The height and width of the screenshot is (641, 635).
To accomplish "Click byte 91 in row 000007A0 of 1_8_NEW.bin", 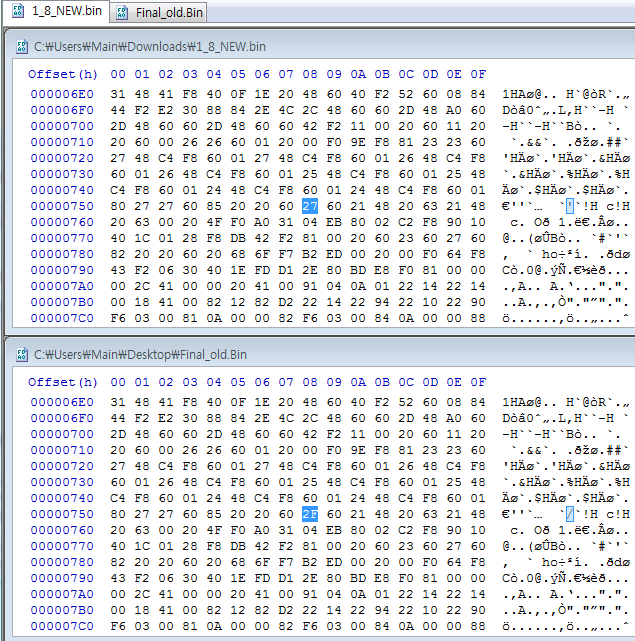I will click(310, 286).
